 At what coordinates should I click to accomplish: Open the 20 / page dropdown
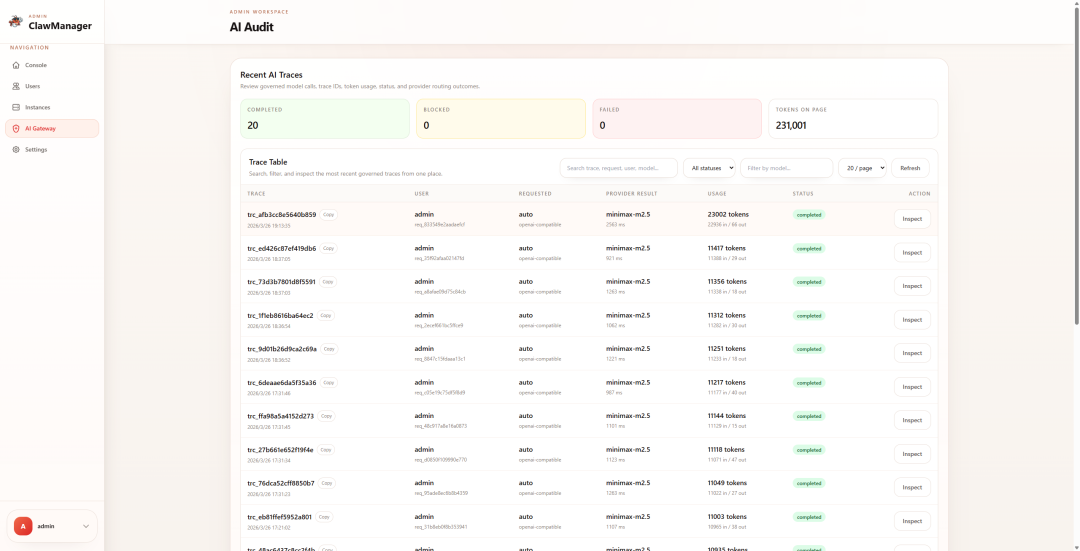(862, 168)
